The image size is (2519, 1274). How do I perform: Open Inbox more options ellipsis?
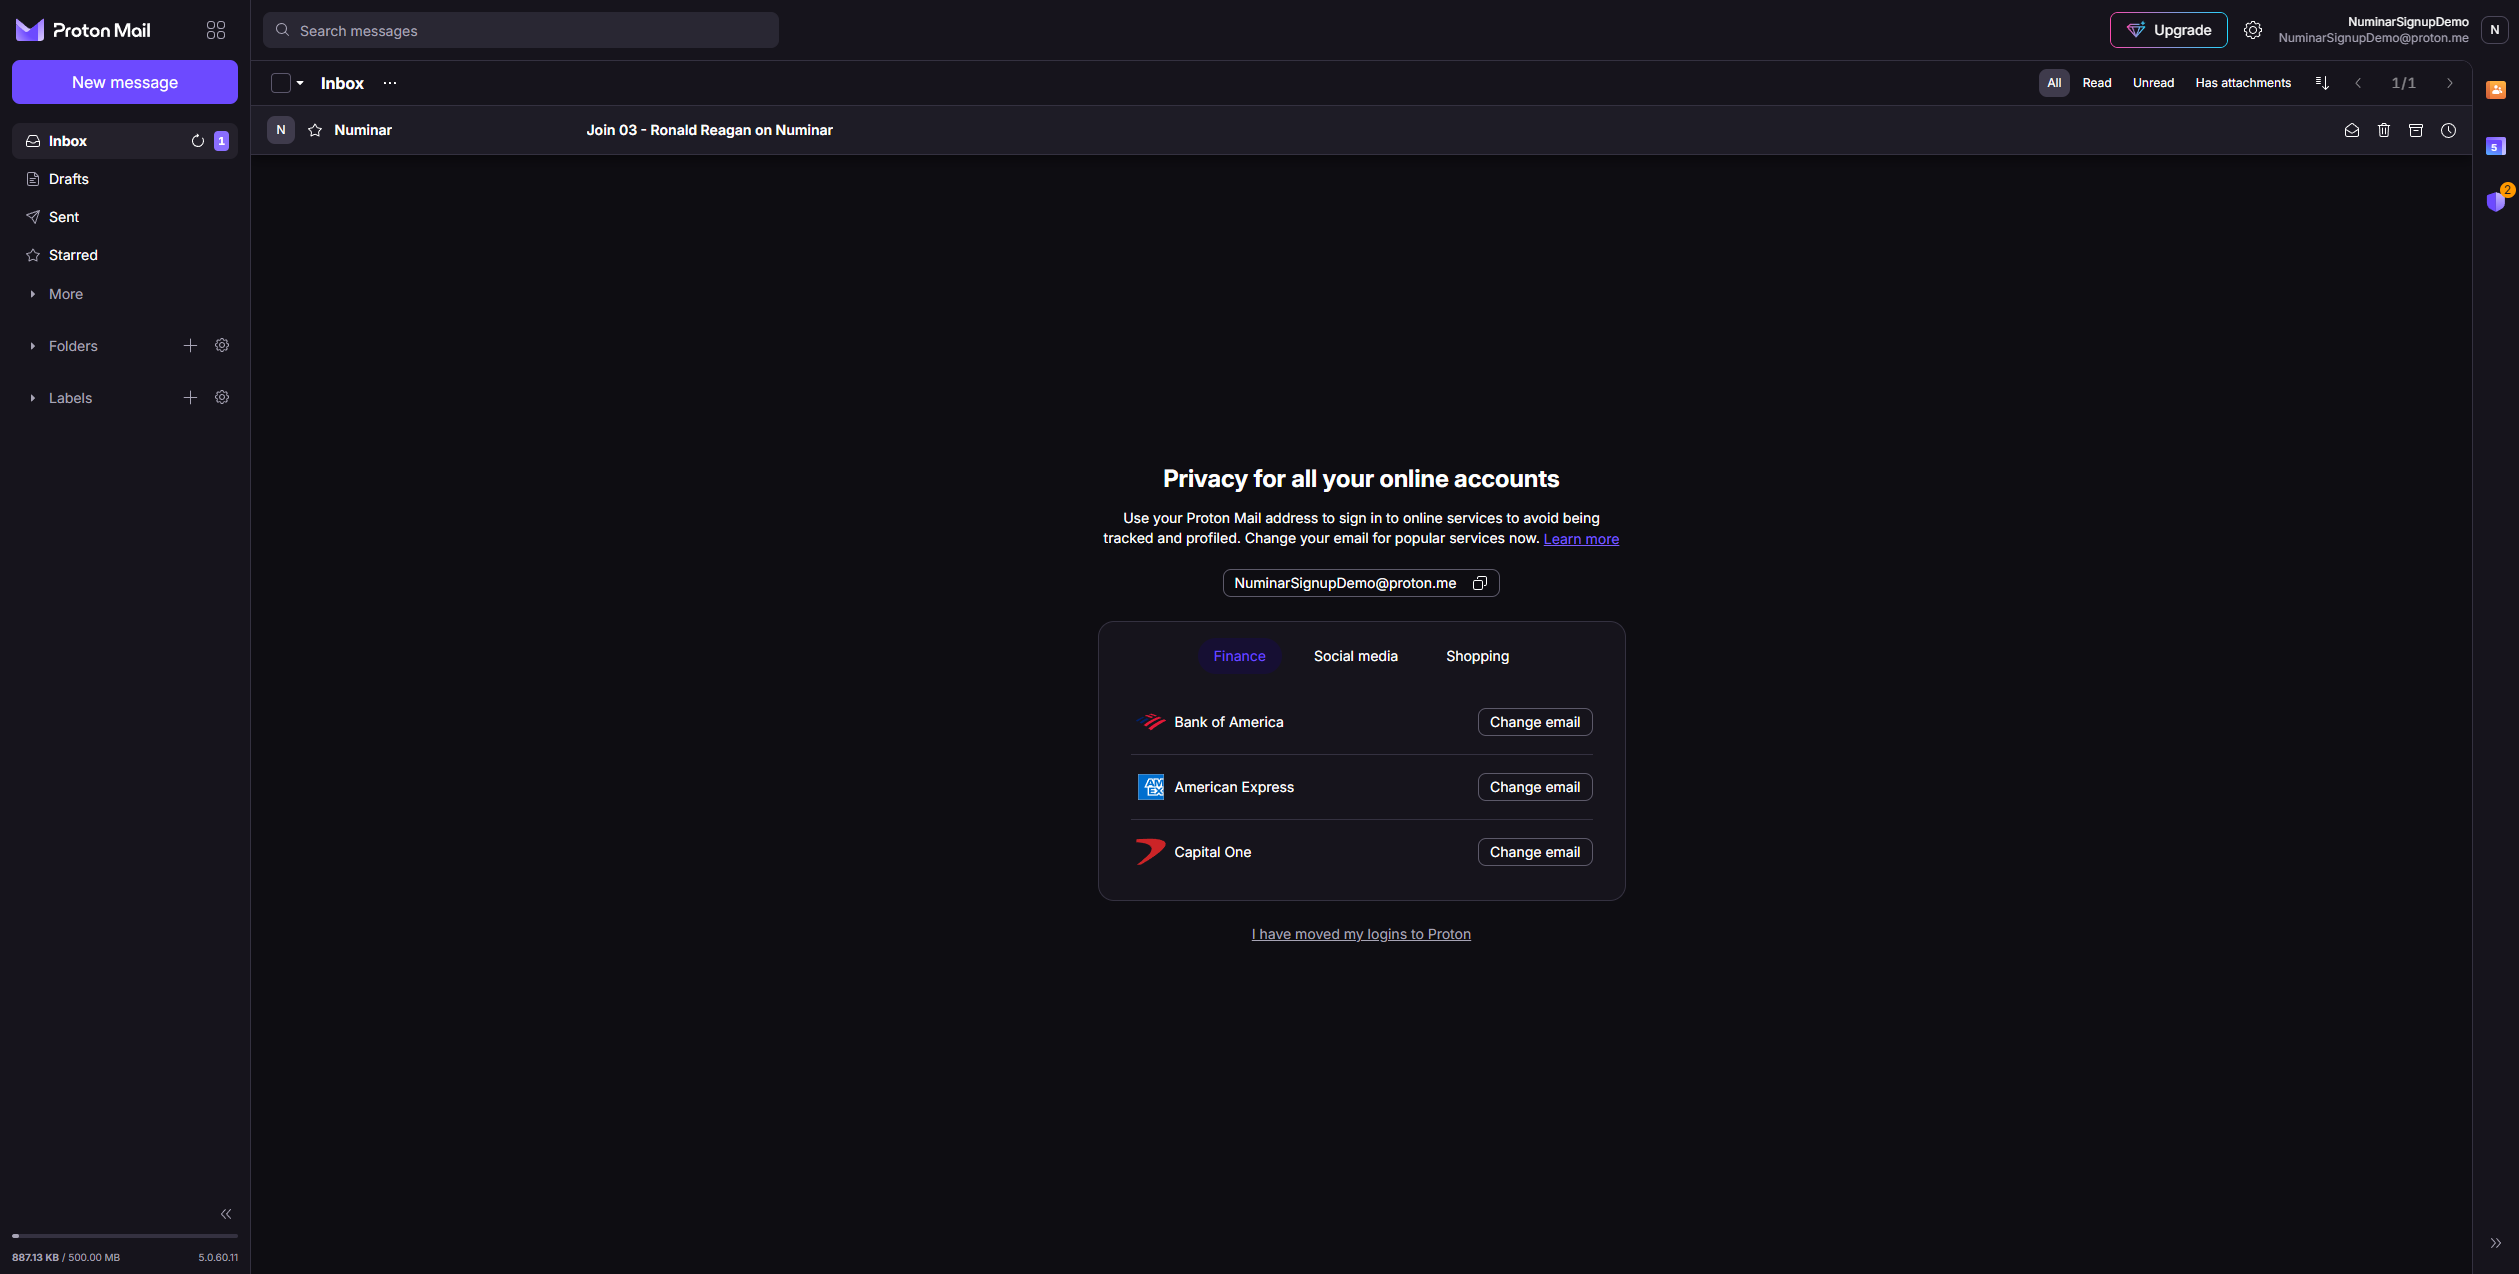pyautogui.click(x=390, y=83)
